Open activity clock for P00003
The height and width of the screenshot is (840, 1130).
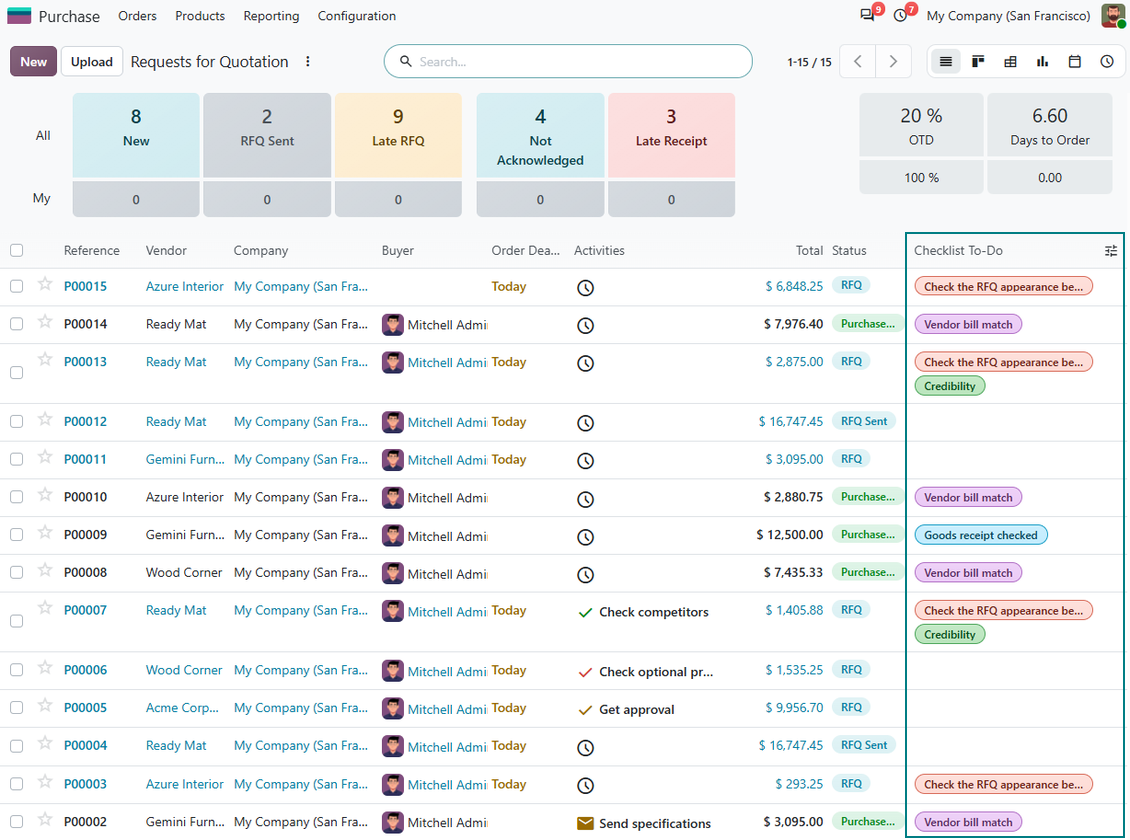(x=585, y=785)
